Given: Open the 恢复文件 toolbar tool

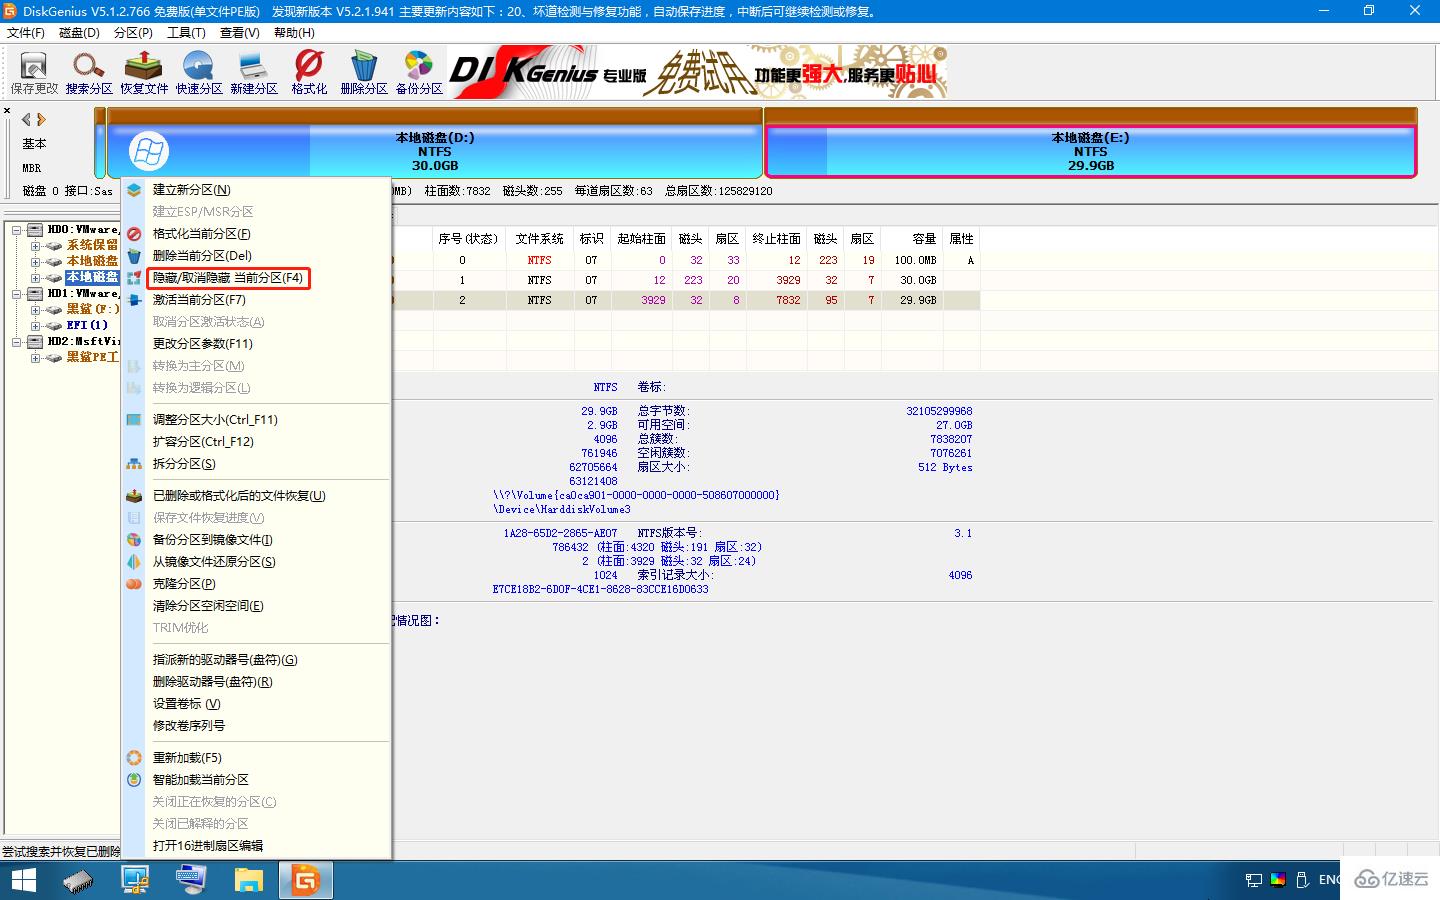Looking at the screenshot, I should click(144, 72).
